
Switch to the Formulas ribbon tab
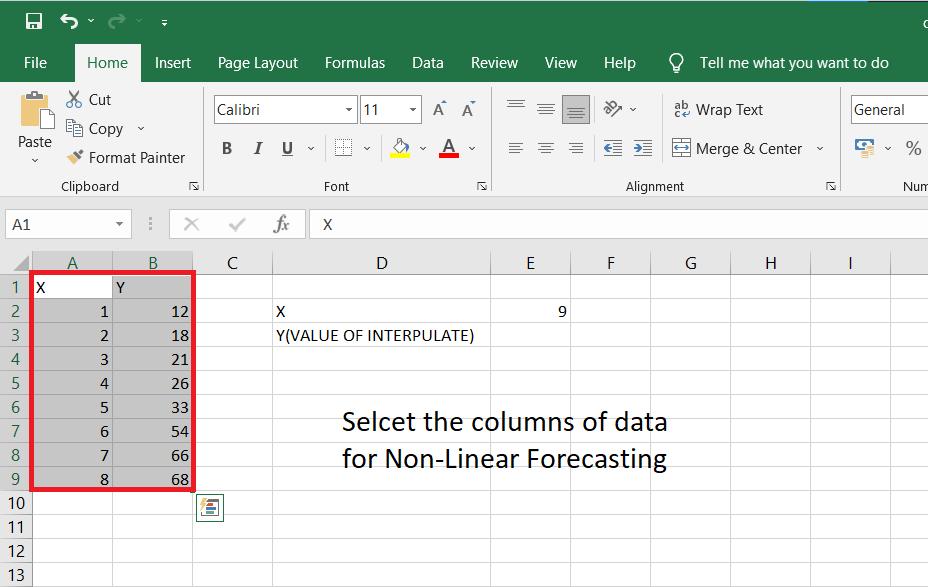click(355, 62)
